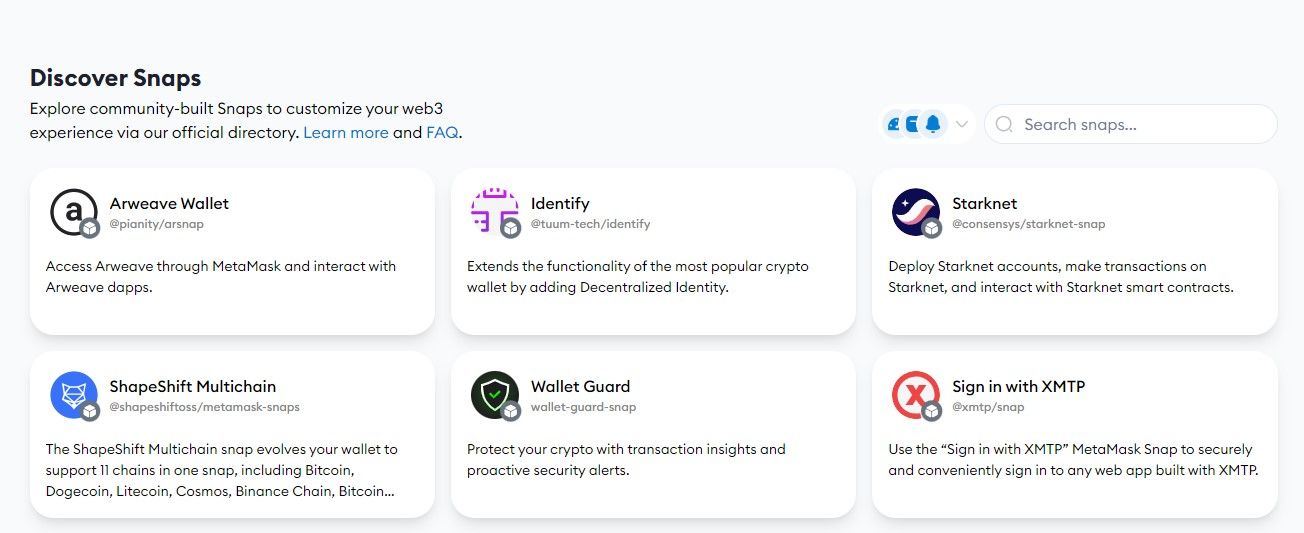Click the Starknet snap logo icon
This screenshot has height=533, width=1304.
(914, 211)
